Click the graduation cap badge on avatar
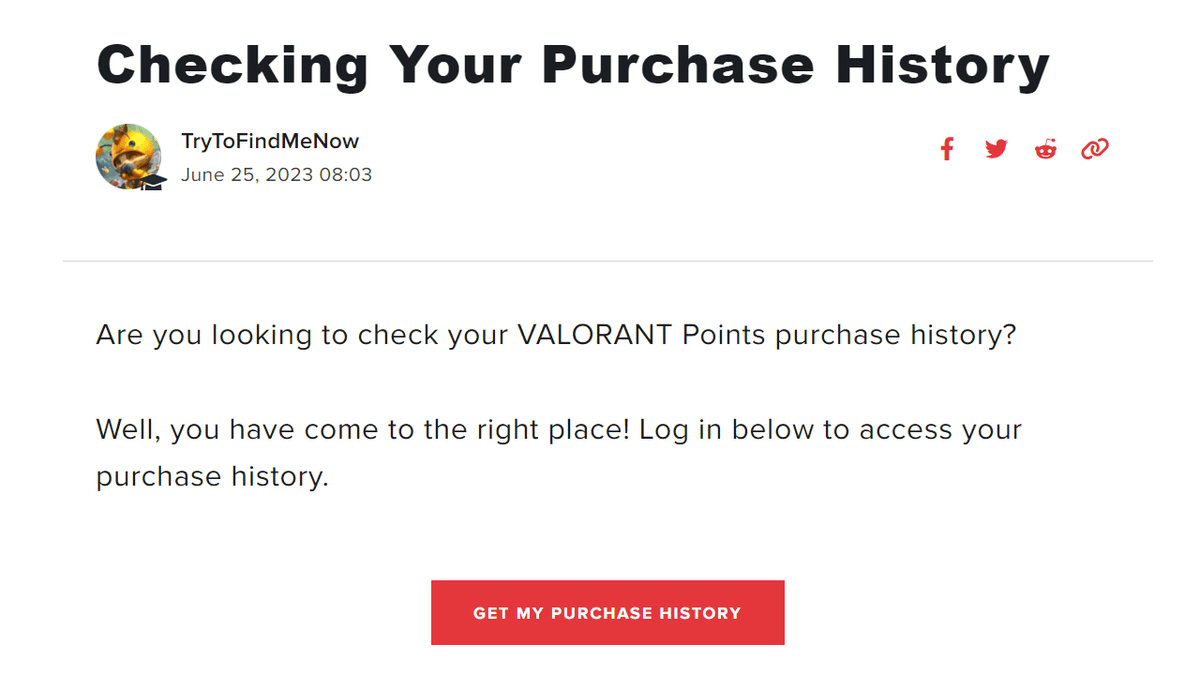 (x=152, y=182)
